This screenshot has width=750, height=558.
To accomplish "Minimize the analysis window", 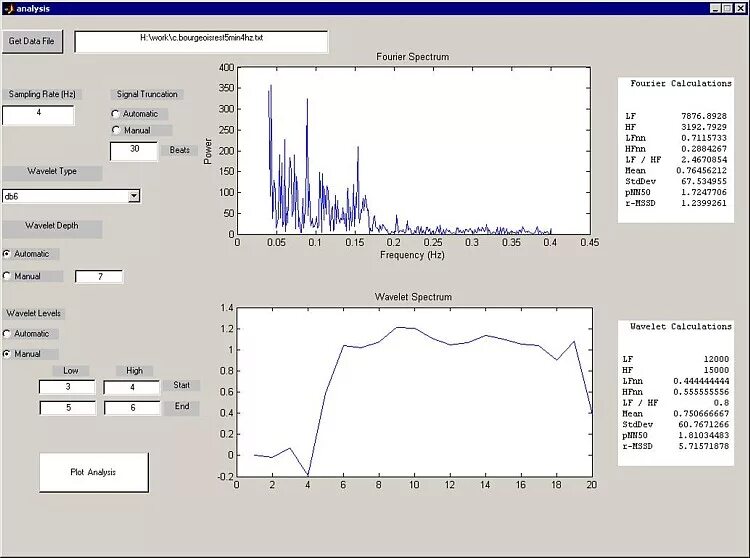I will click(716, 8).
